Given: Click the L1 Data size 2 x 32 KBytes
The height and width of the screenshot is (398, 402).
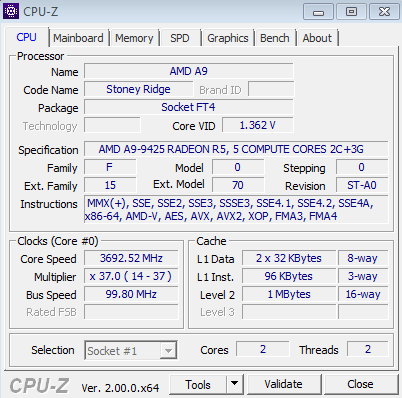Looking at the screenshot, I should point(289,258).
